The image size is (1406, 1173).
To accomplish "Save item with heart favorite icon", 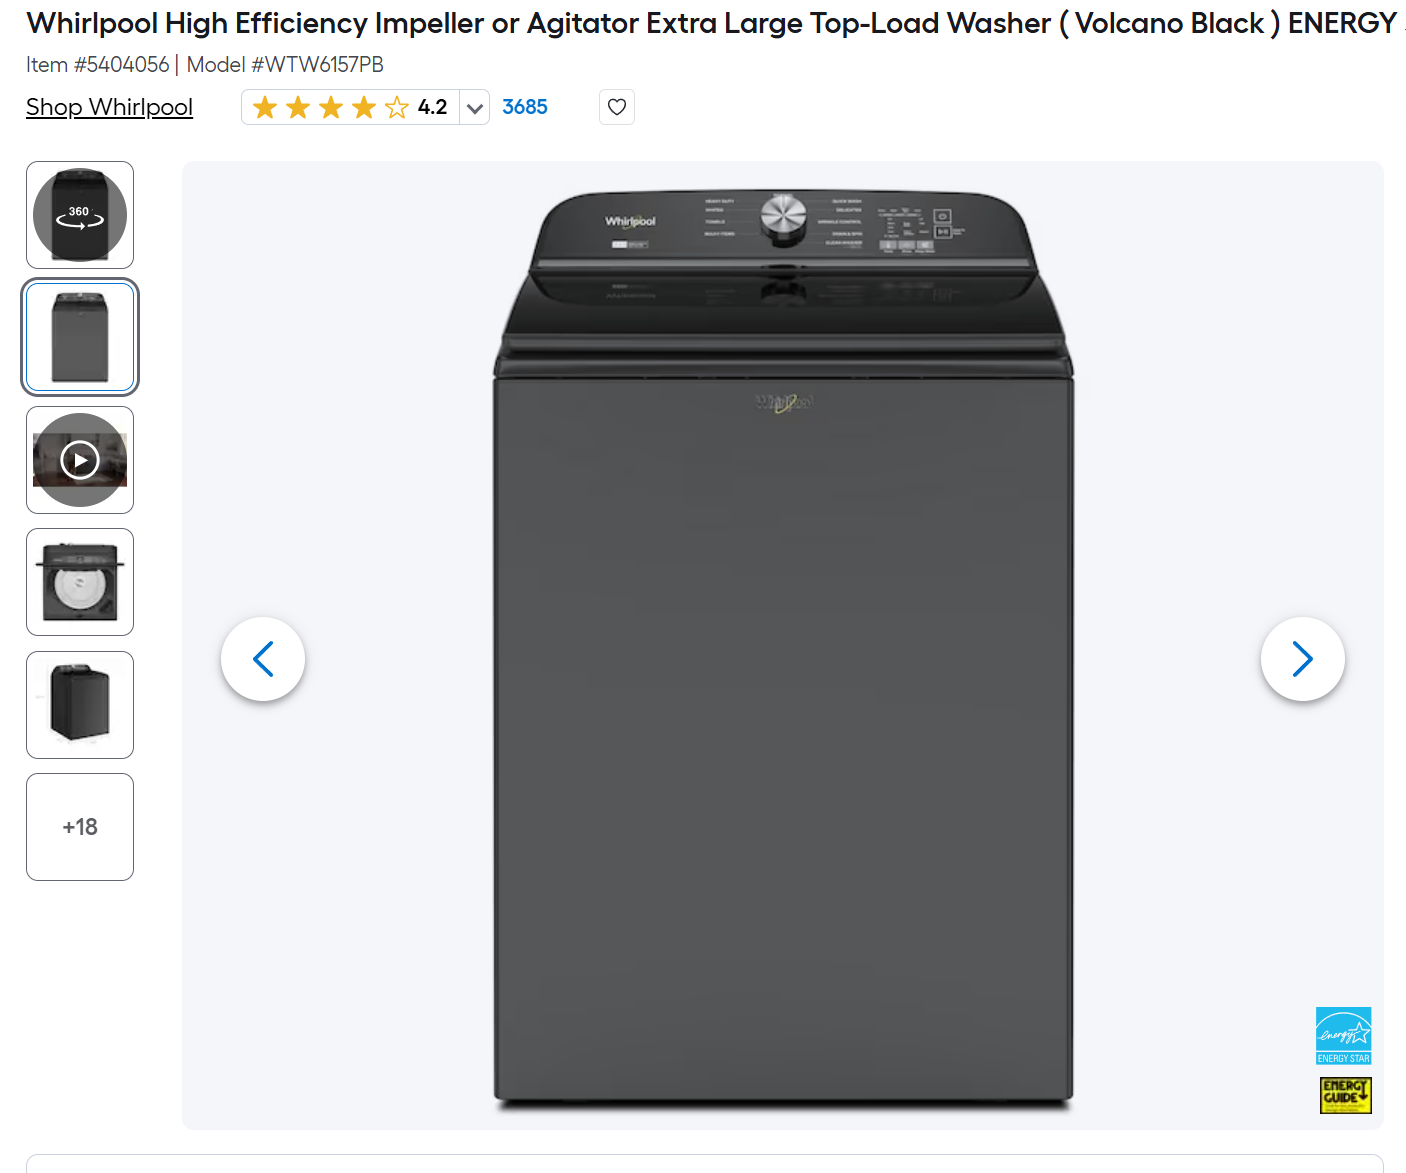I will point(617,107).
